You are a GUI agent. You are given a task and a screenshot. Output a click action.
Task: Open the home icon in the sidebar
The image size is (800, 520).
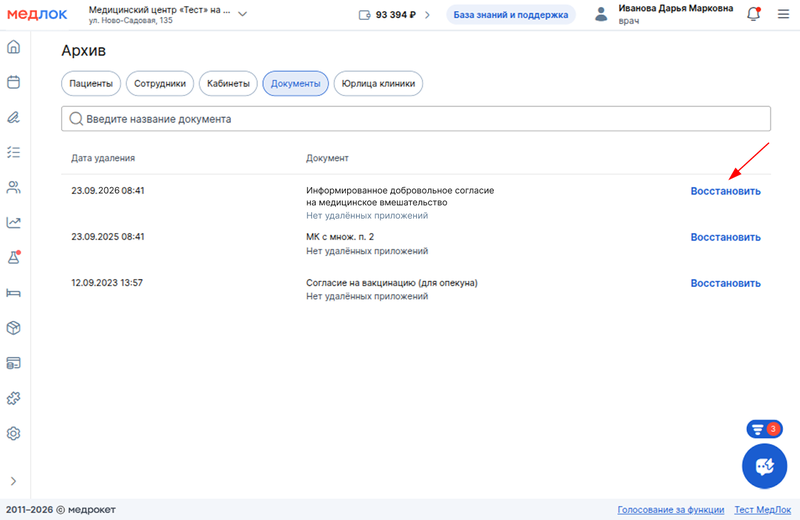pyautogui.click(x=14, y=47)
